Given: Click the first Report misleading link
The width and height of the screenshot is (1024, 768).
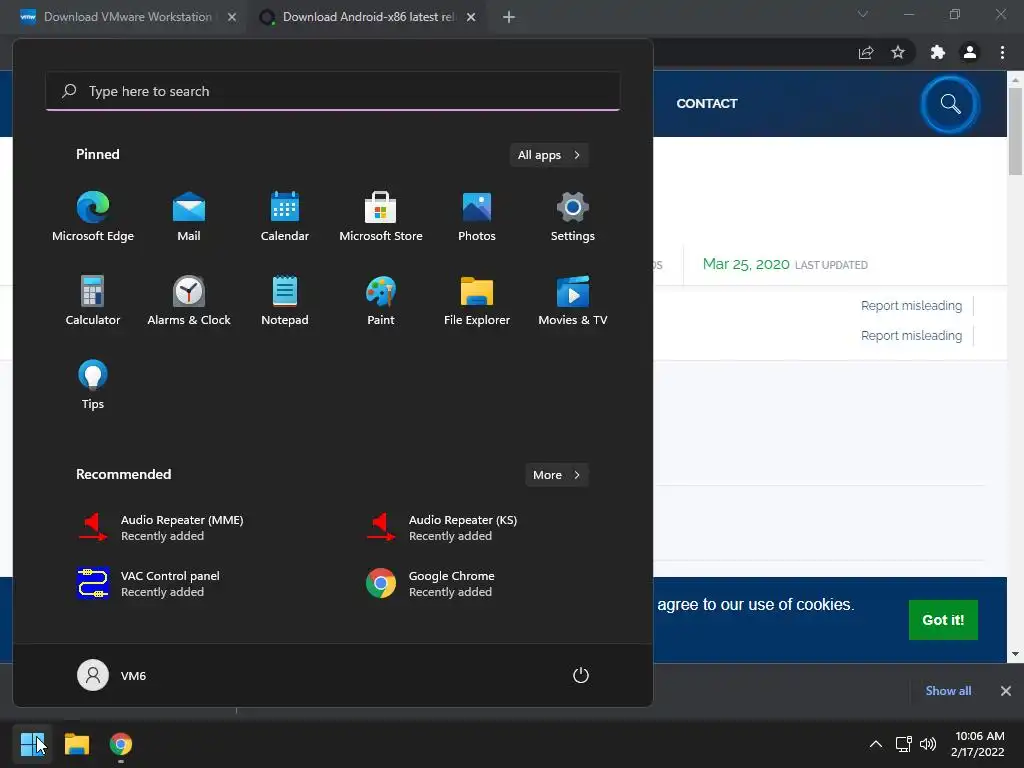Looking at the screenshot, I should (x=911, y=306).
